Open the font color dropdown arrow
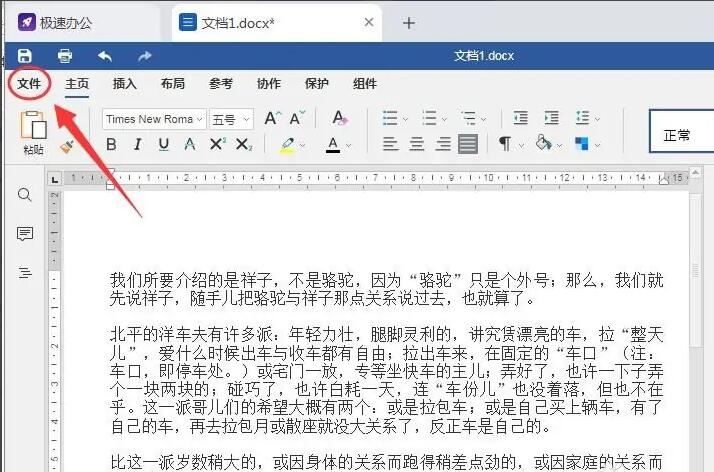The image size is (714, 472). point(349,146)
